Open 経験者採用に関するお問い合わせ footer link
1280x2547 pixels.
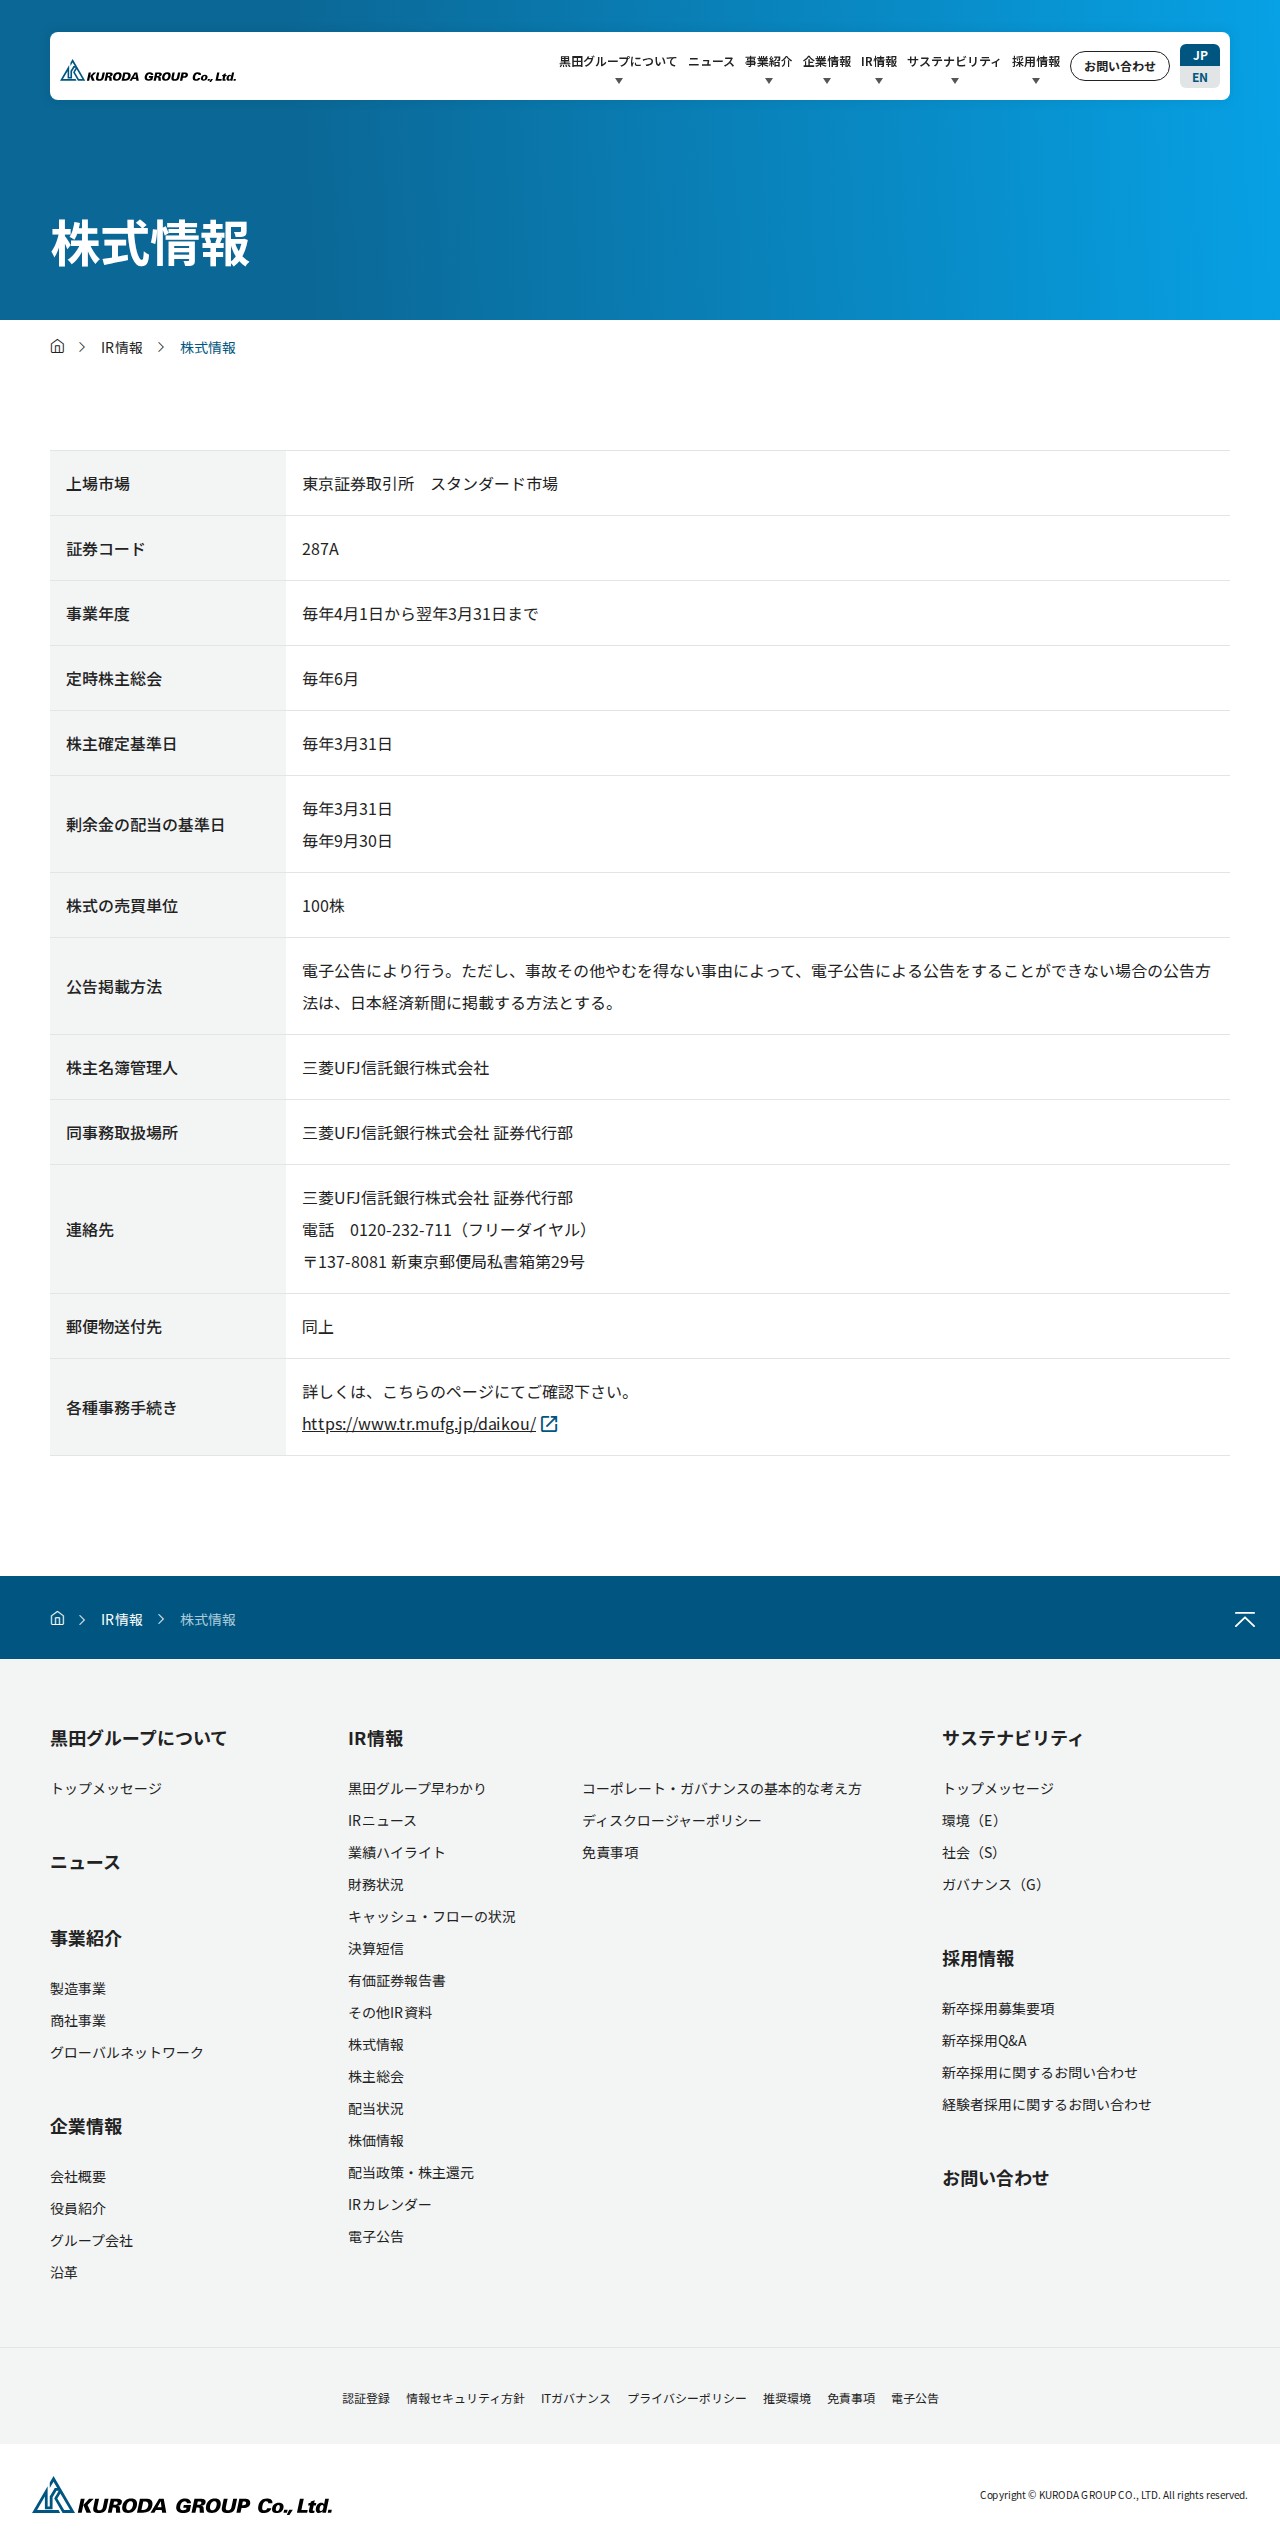1046,2105
